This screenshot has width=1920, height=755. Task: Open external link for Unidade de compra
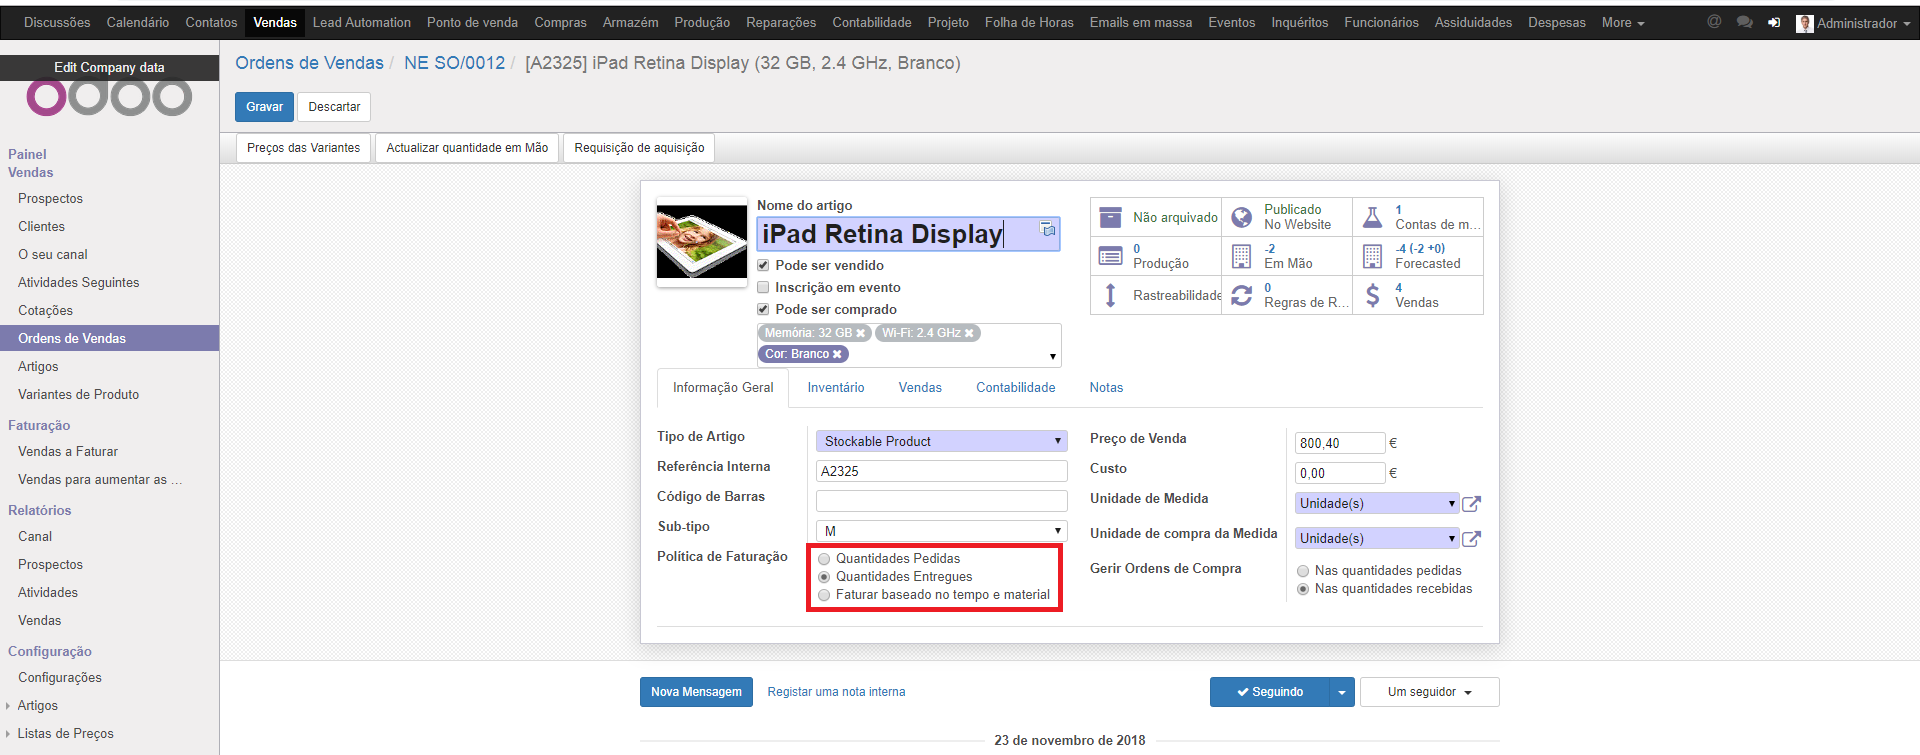(1471, 539)
